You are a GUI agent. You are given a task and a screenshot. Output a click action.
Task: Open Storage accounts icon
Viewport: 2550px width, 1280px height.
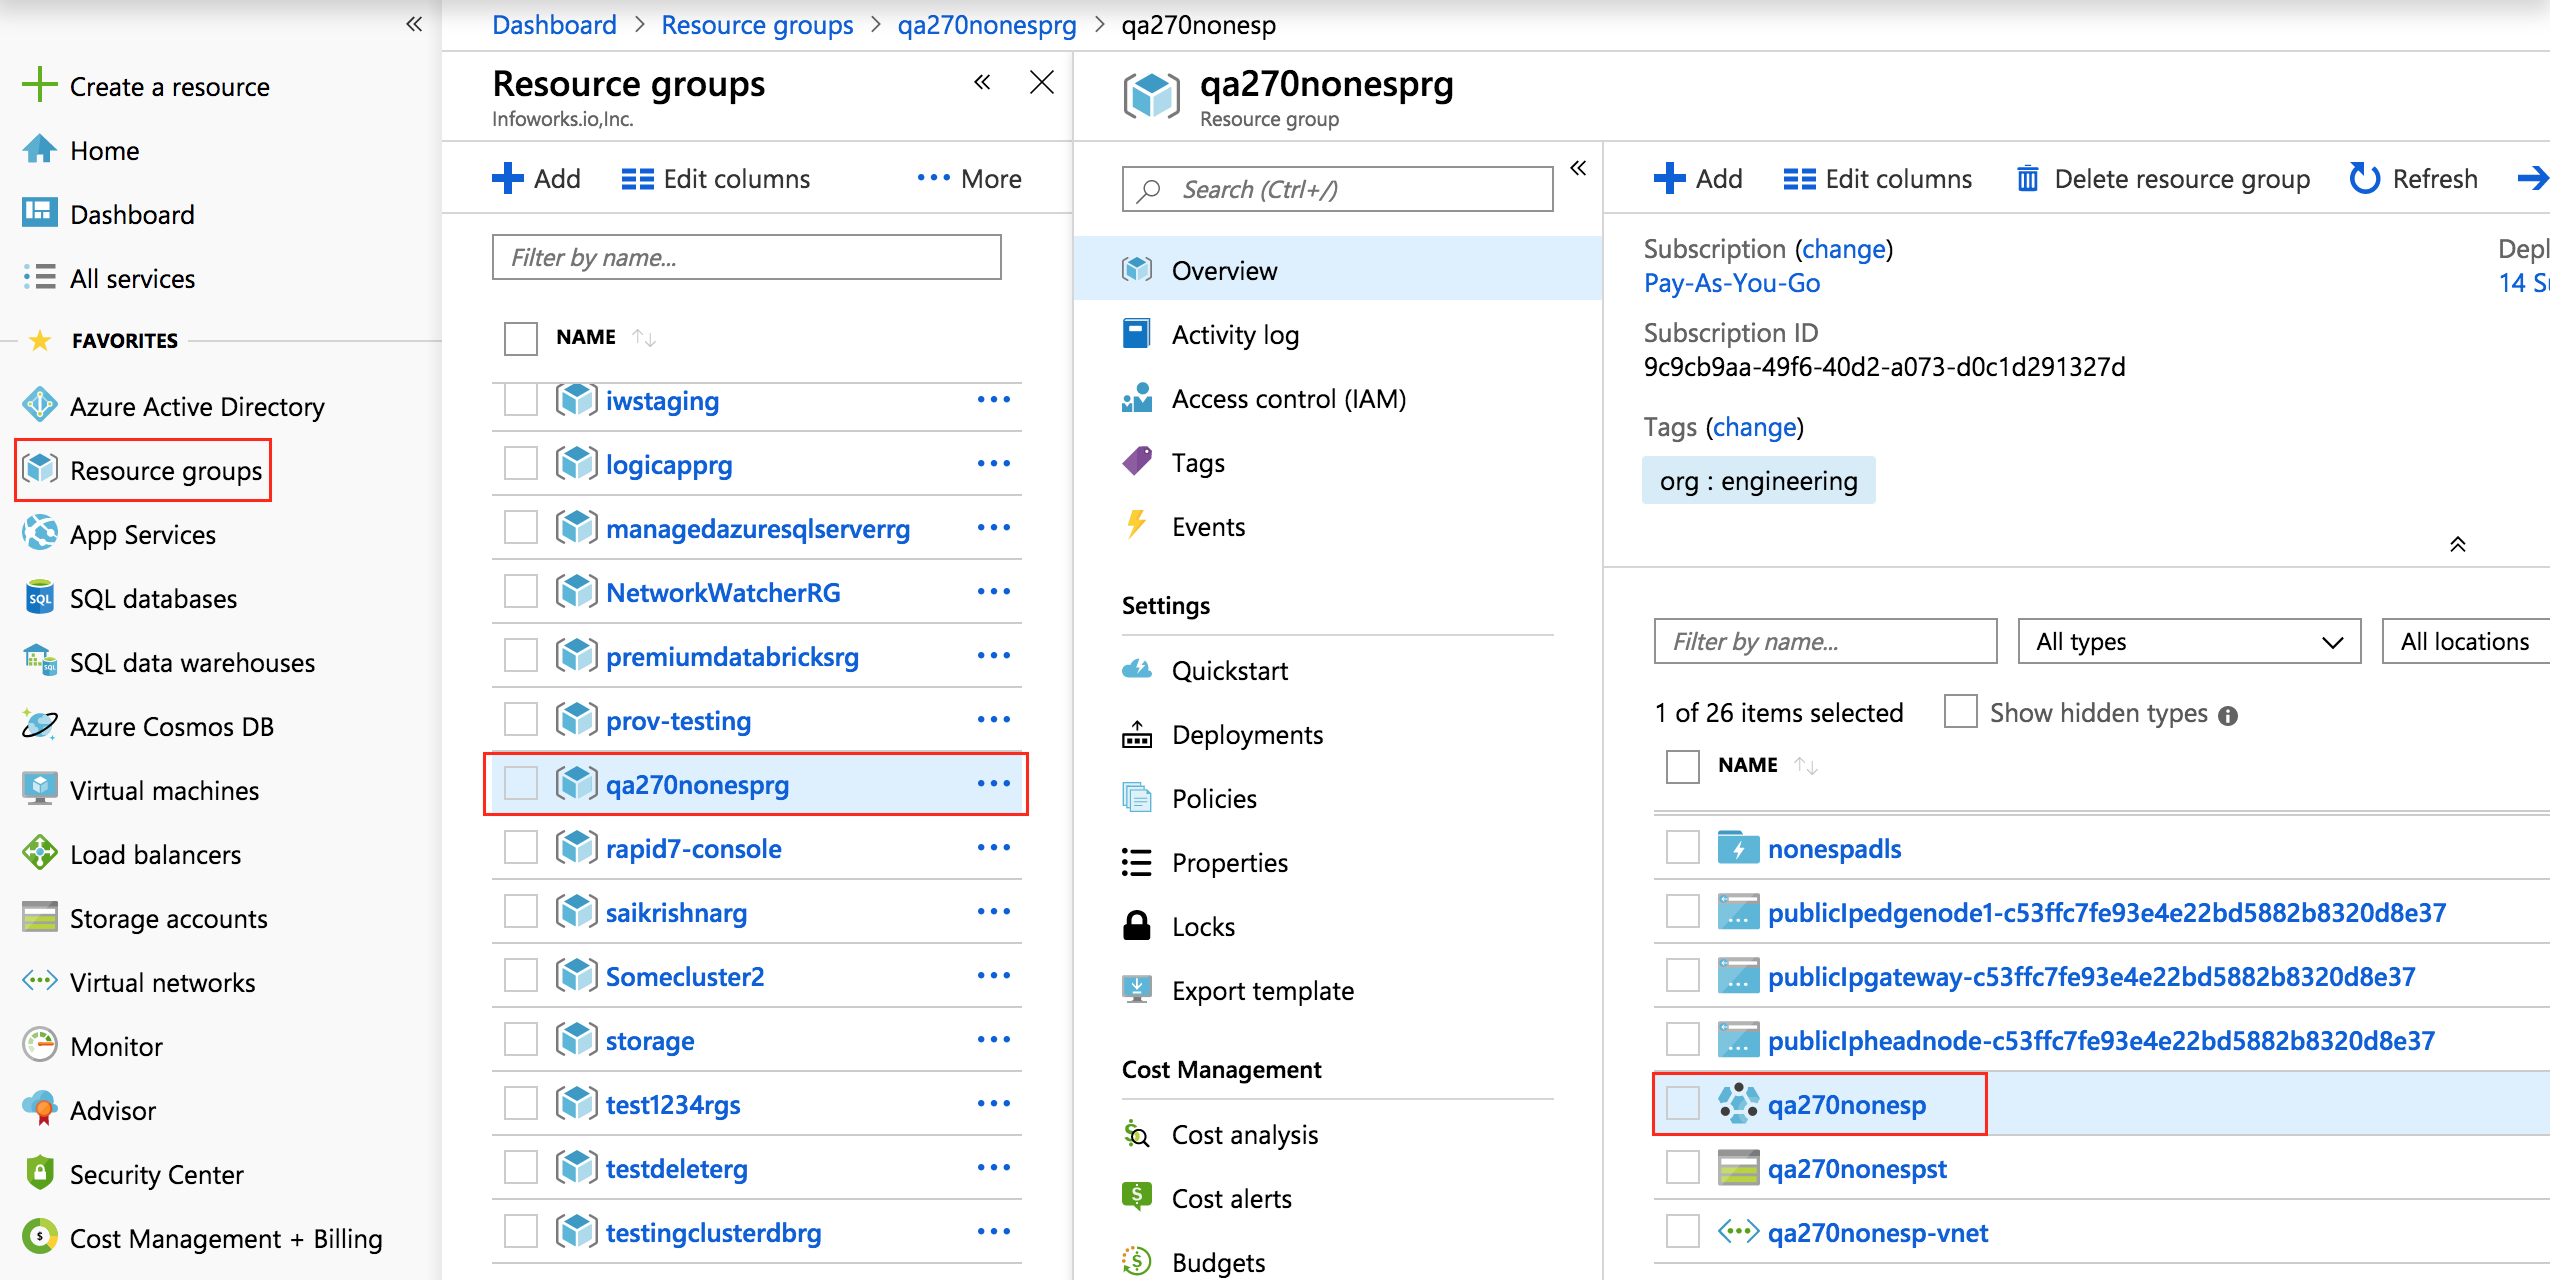coord(39,917)
